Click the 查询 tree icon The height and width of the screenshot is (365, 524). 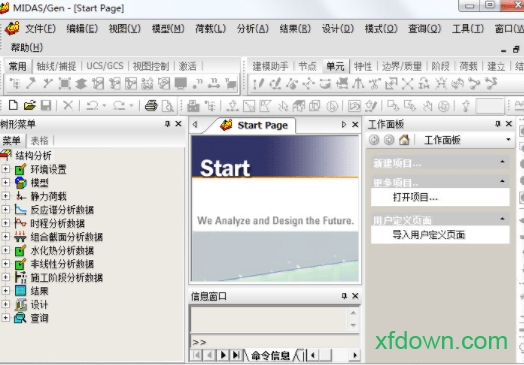[x=20, y=318]
